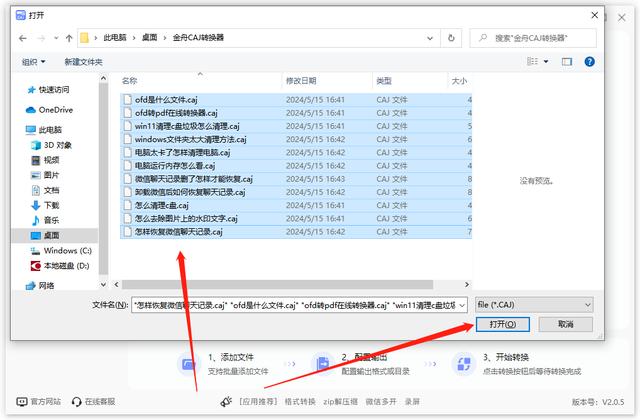Click sidebar scrollbar down arrow
This screenshot has height=420, width=640.
tap(103, 284)
